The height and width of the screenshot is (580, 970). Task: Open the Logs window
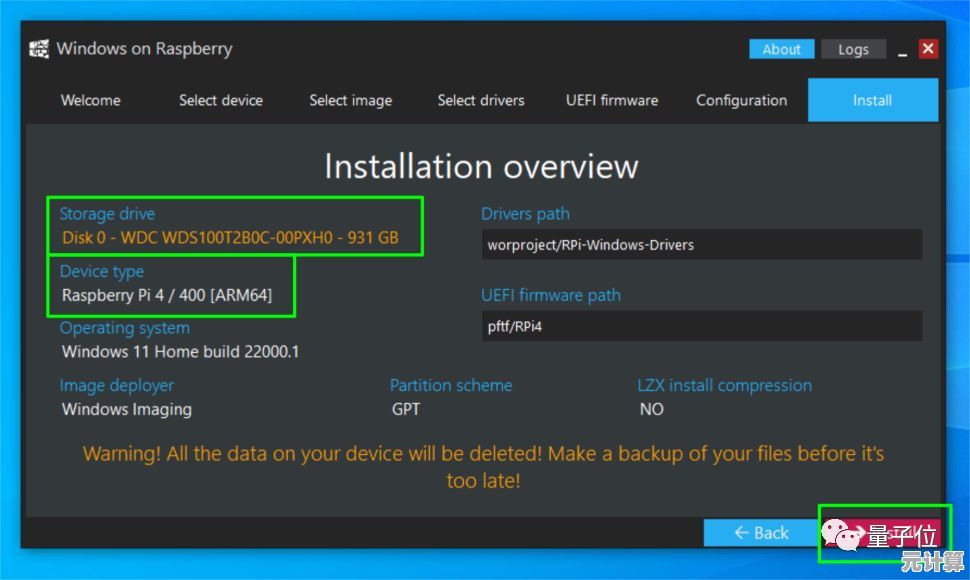pos(853,48)
